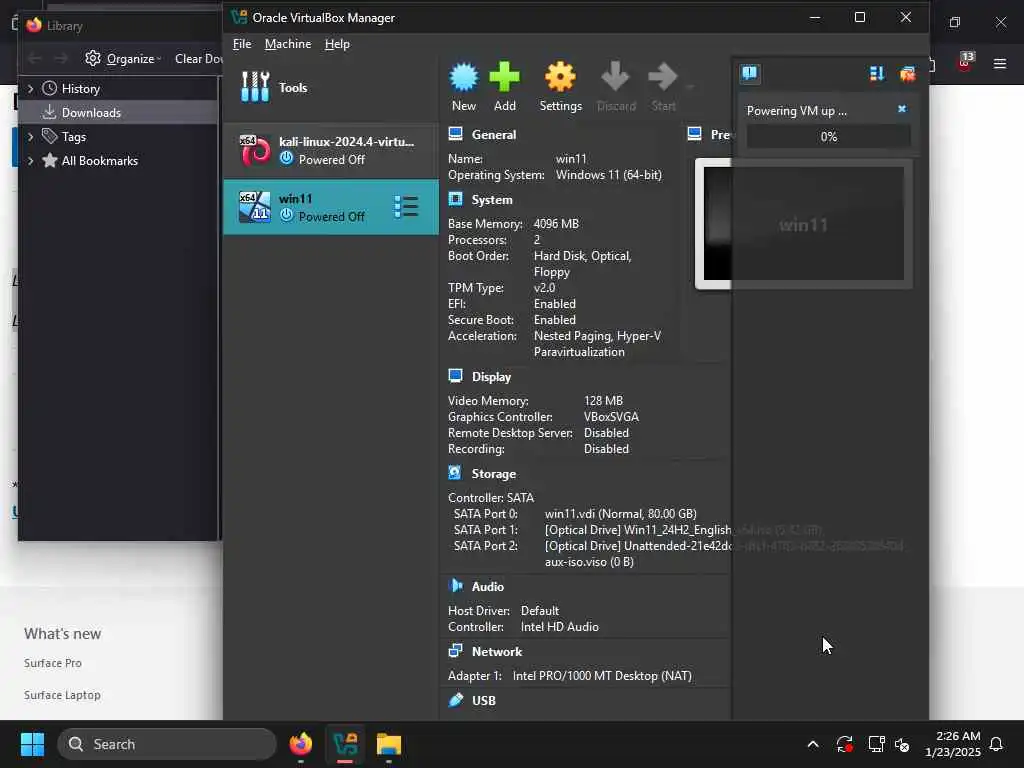
Task: Click the USB section heading
Action: tap(483, 700)
